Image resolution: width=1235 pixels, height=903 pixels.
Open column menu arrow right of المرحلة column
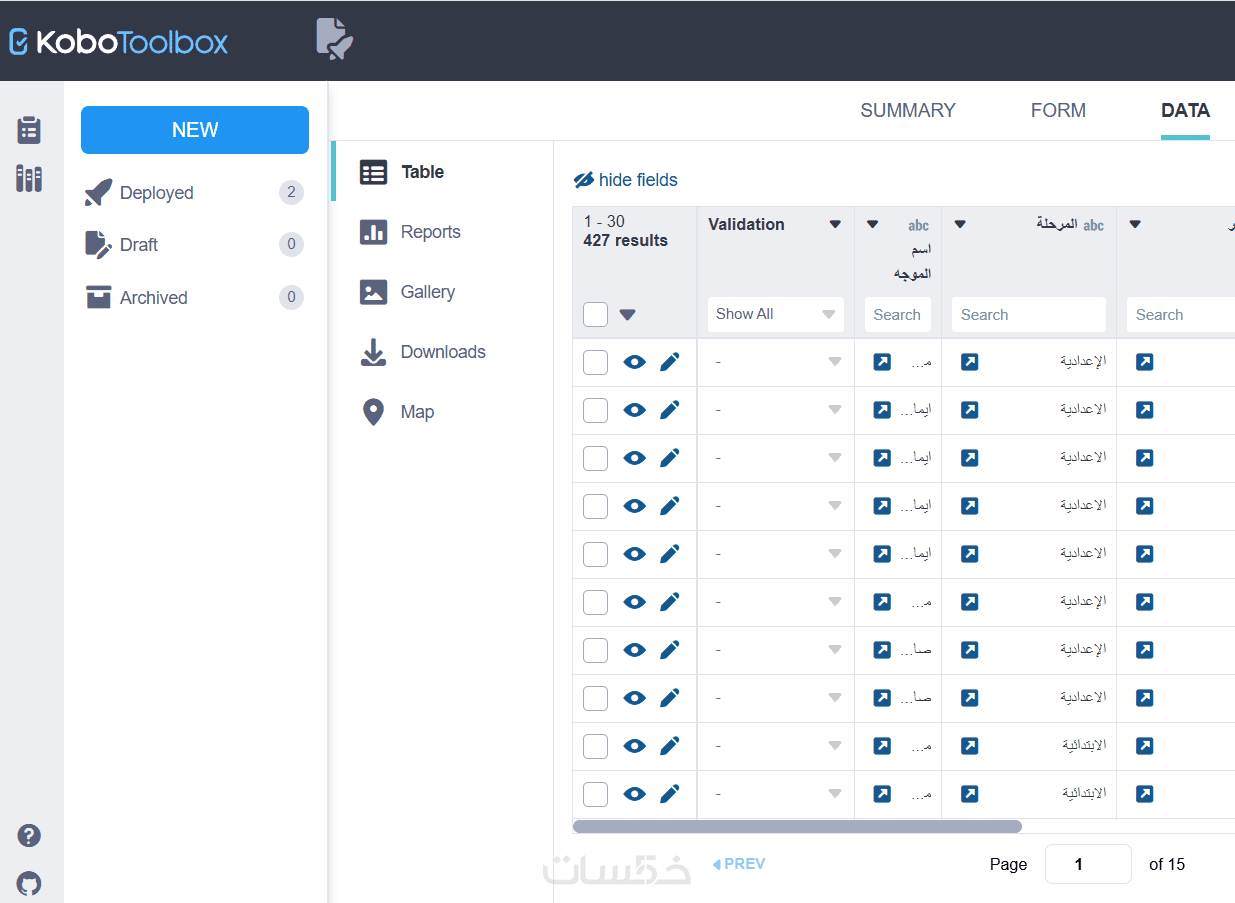click(1135, 225)
